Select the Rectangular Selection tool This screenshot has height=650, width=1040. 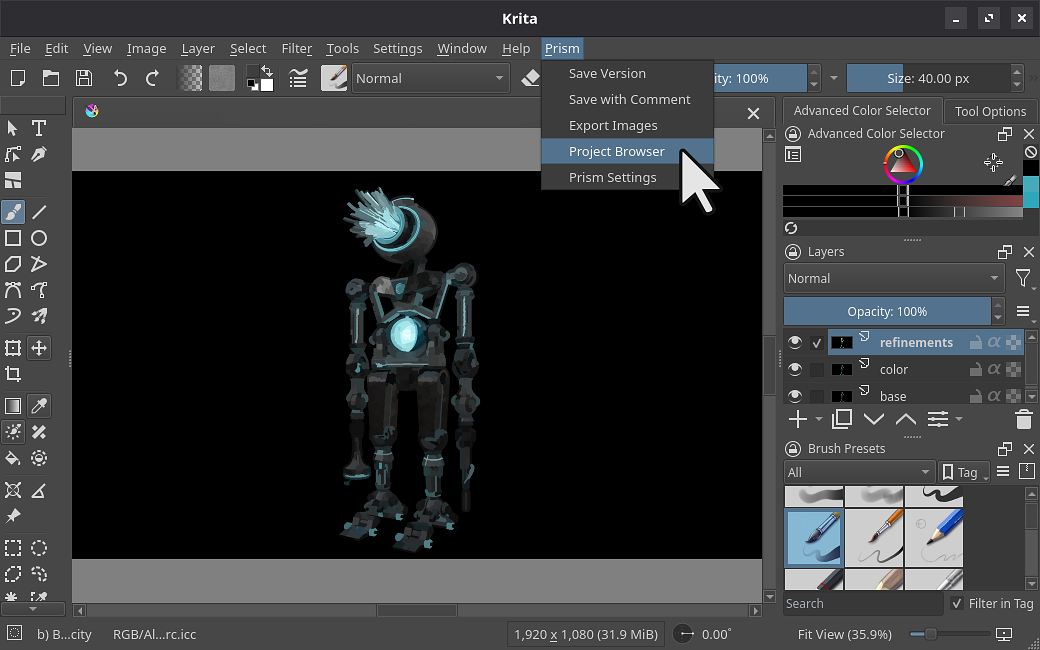pyautogui.click(x=13, y=548)
